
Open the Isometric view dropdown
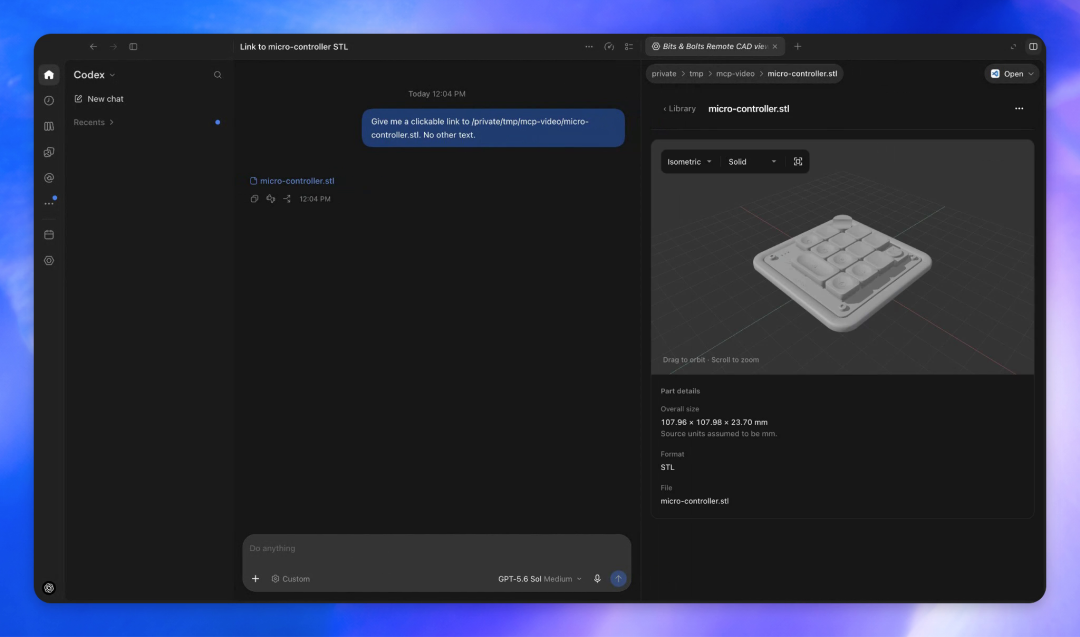coord(689,162)
